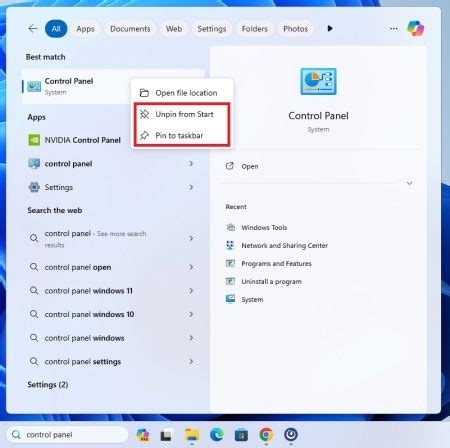450x448 pixels.
Task: Choose Unpin from Start in context menu
Action: point(182,114)
